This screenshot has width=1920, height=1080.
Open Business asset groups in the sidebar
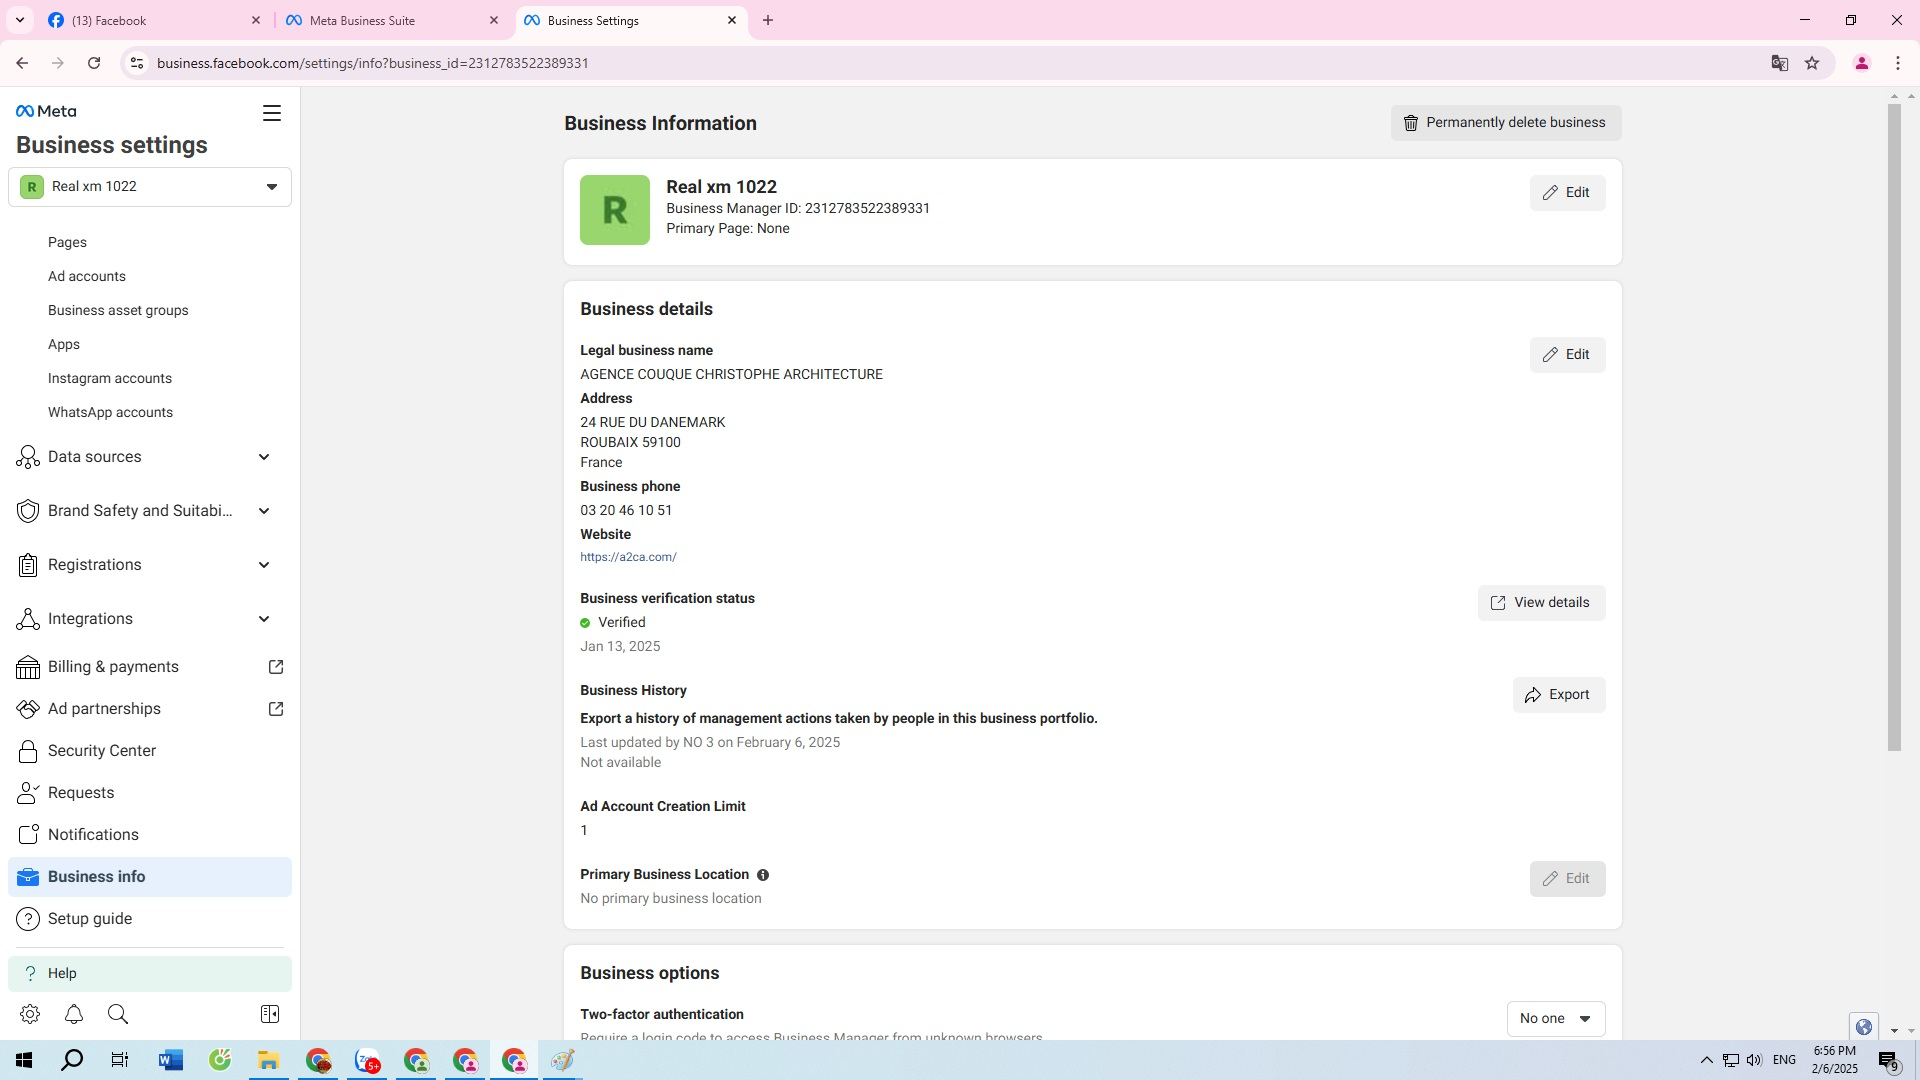(118, 310)
